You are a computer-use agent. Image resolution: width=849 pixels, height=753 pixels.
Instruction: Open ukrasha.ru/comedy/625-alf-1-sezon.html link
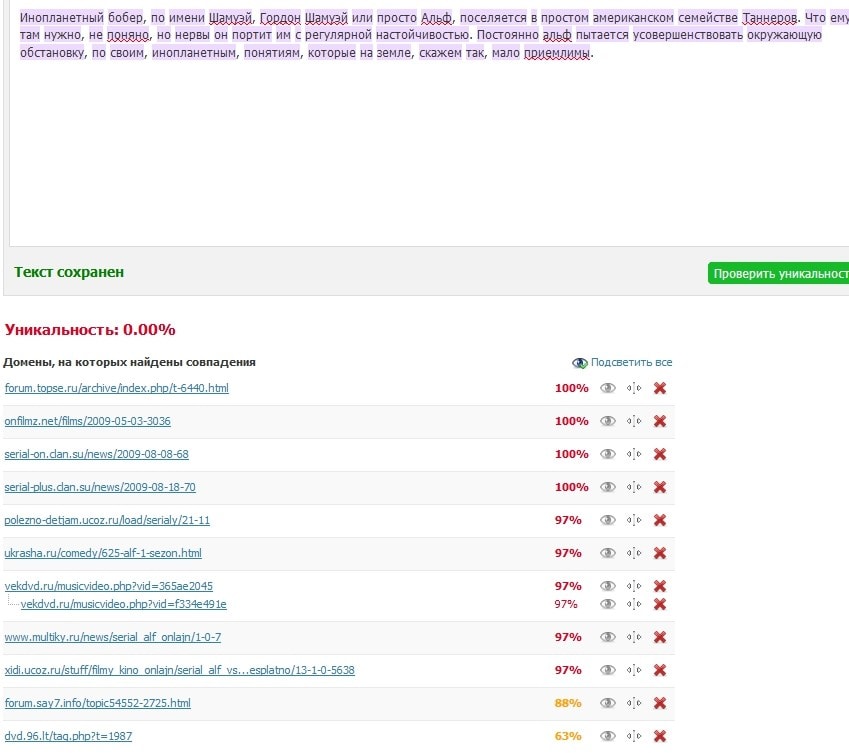103,553
